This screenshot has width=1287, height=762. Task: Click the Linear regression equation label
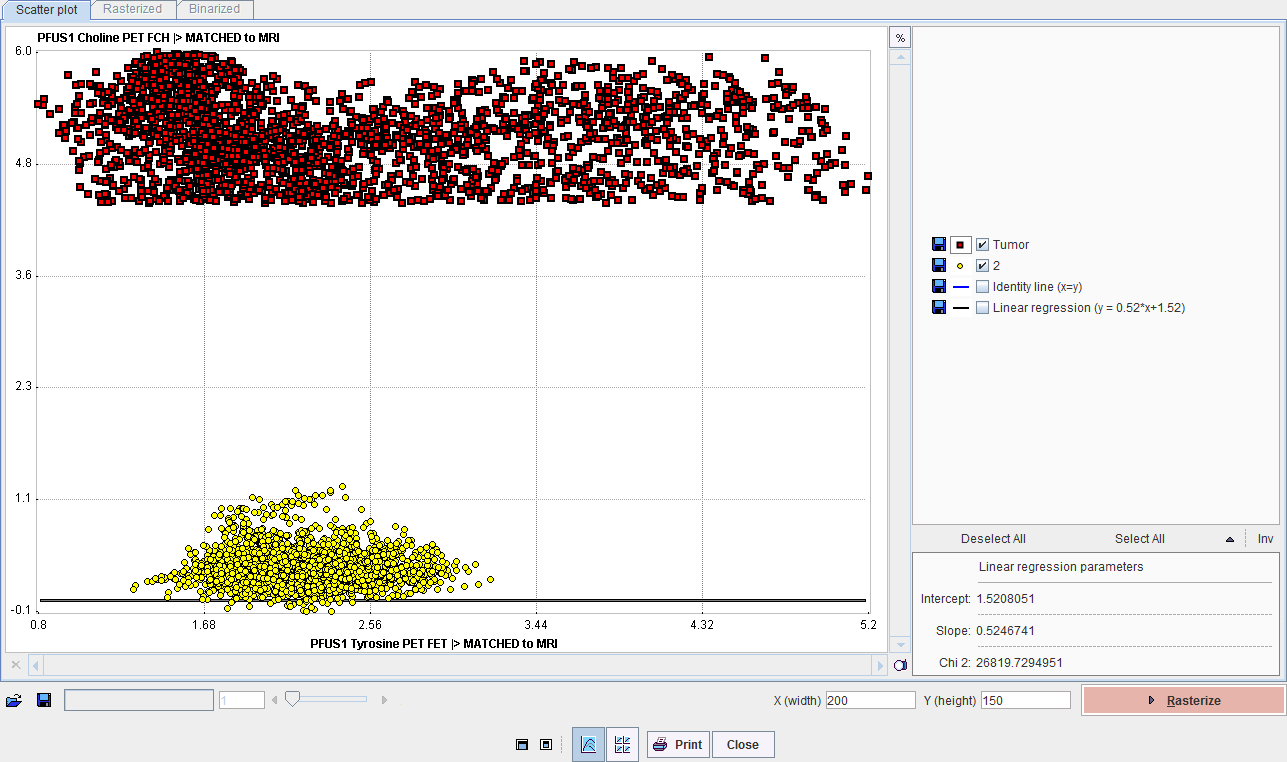1089,308
